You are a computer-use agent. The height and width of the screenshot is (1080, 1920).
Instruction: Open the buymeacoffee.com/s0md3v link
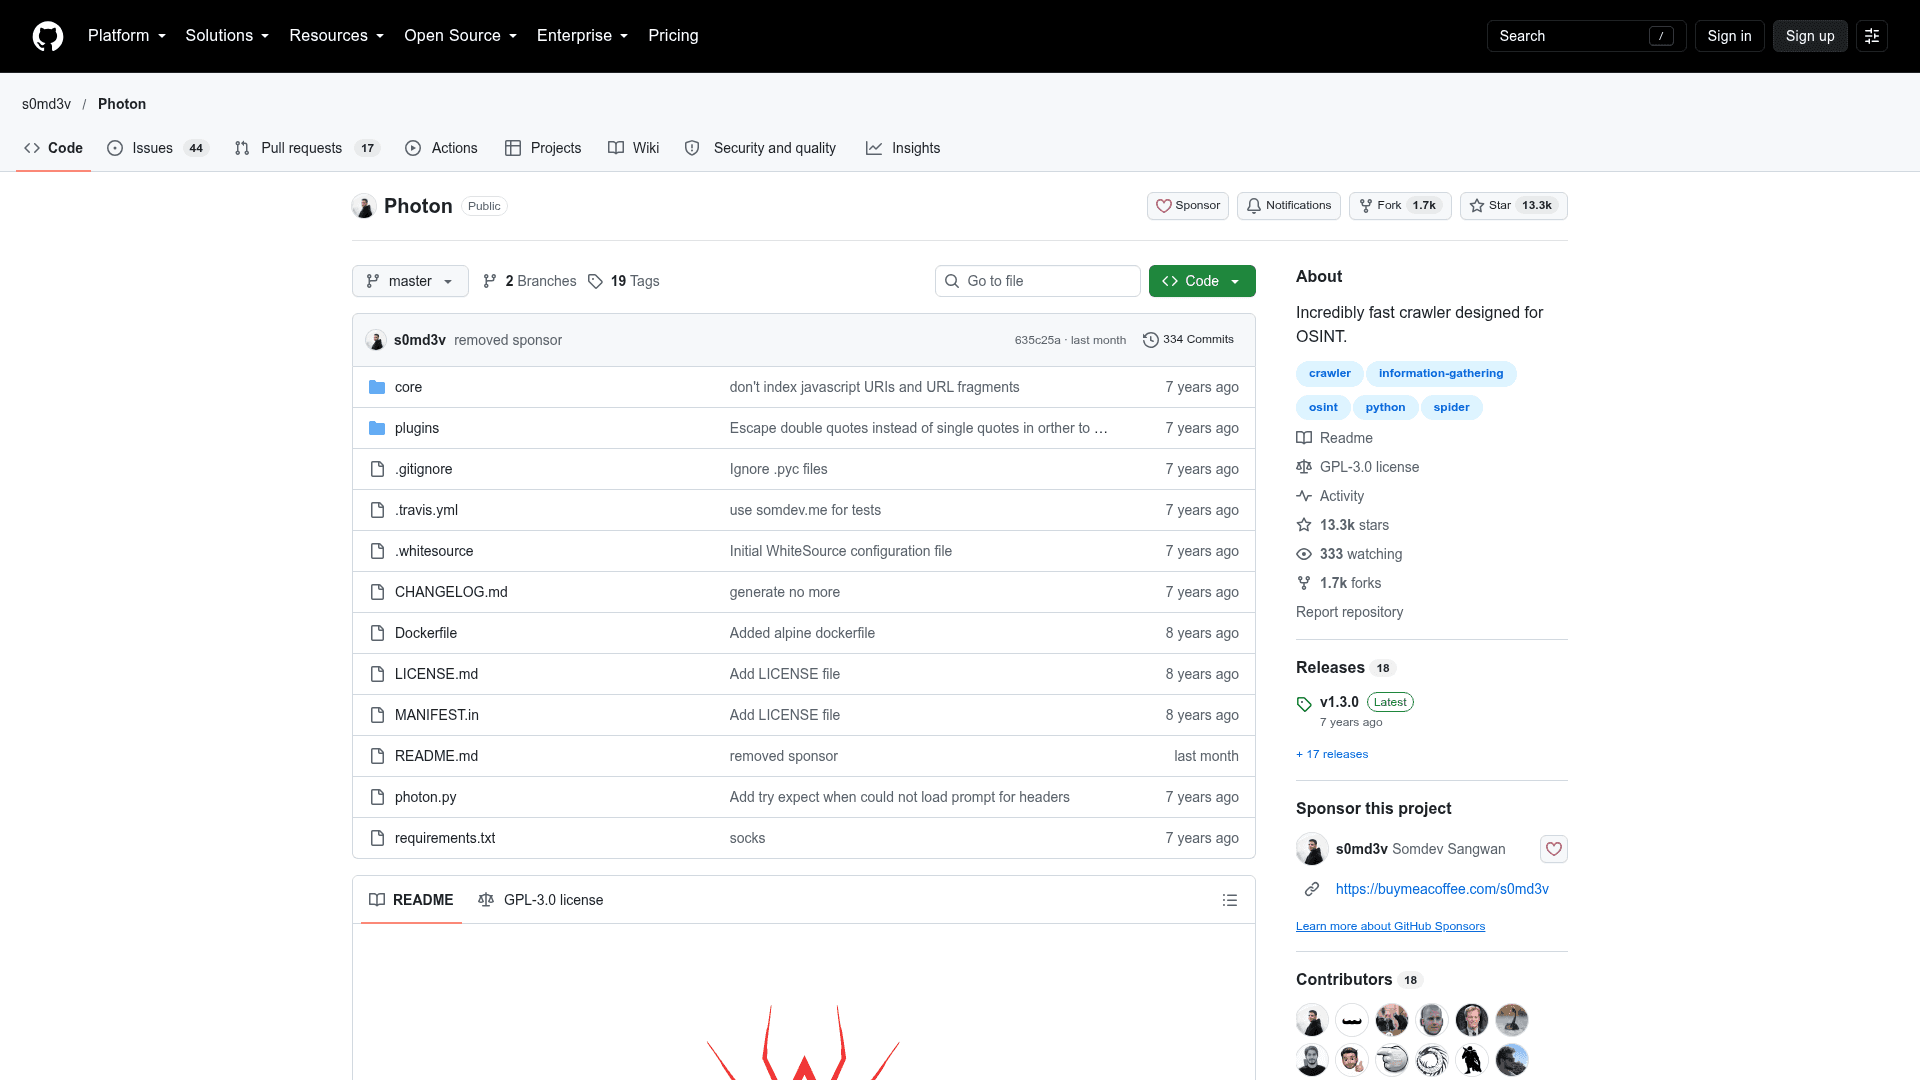(x=1442, y=889)
